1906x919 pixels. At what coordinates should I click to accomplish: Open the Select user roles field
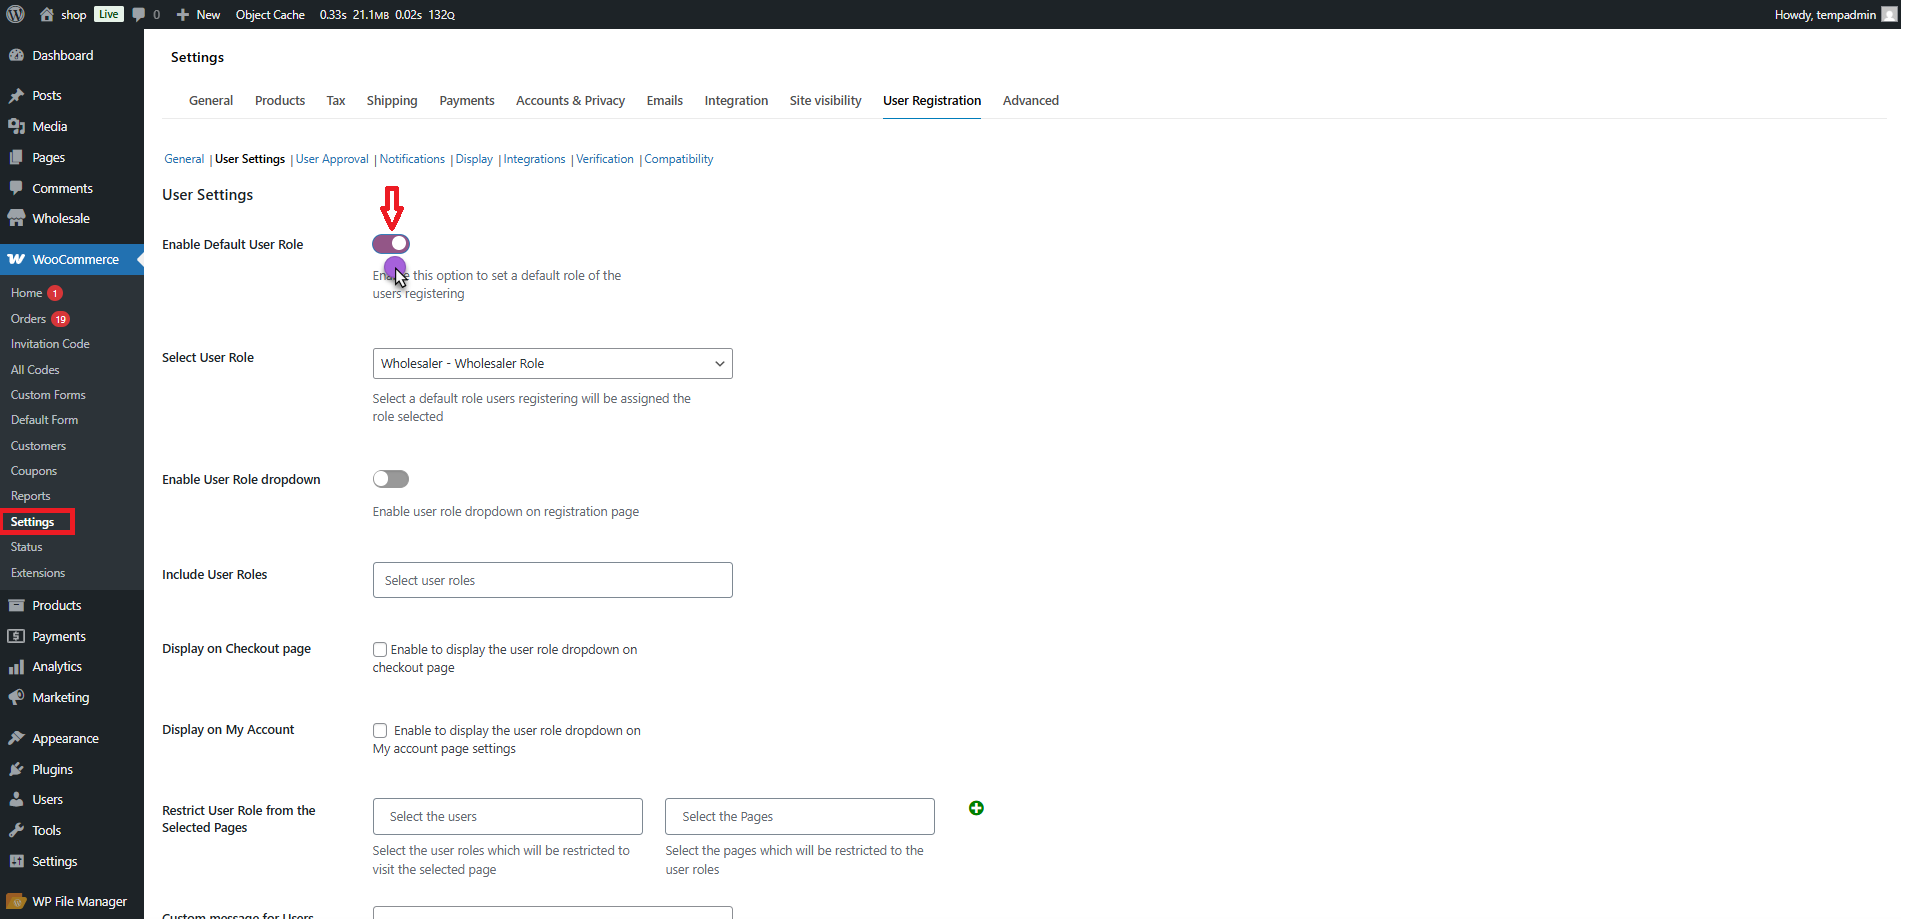[551, 580]
